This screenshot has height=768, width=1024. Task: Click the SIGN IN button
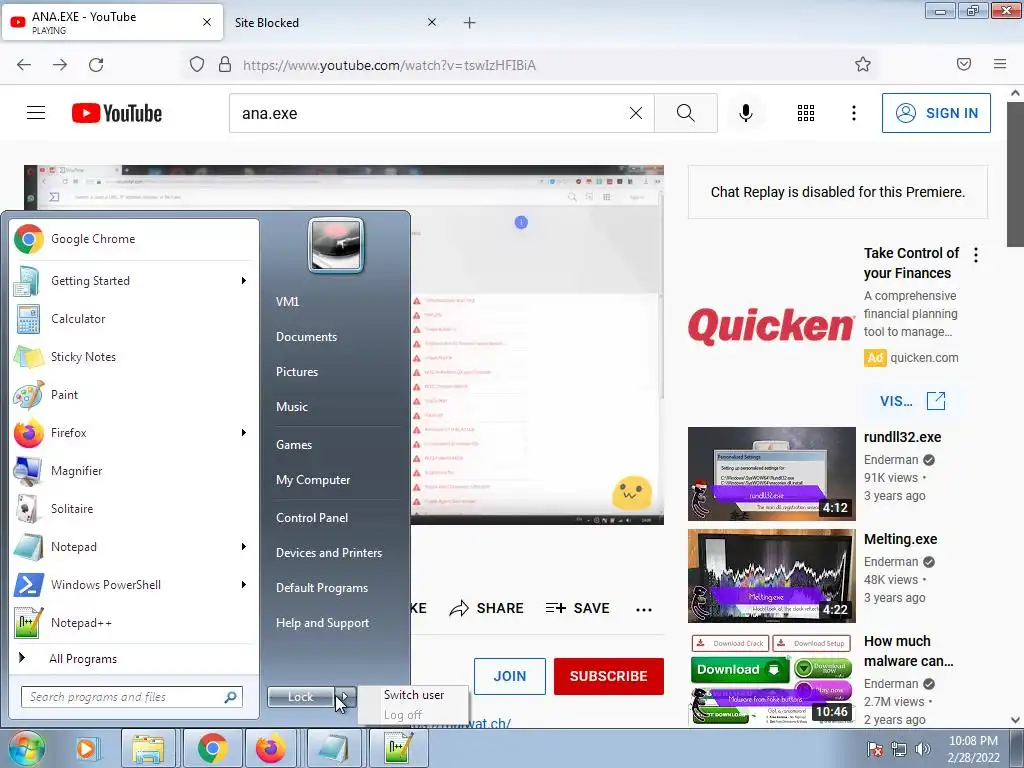click(936, 113)
